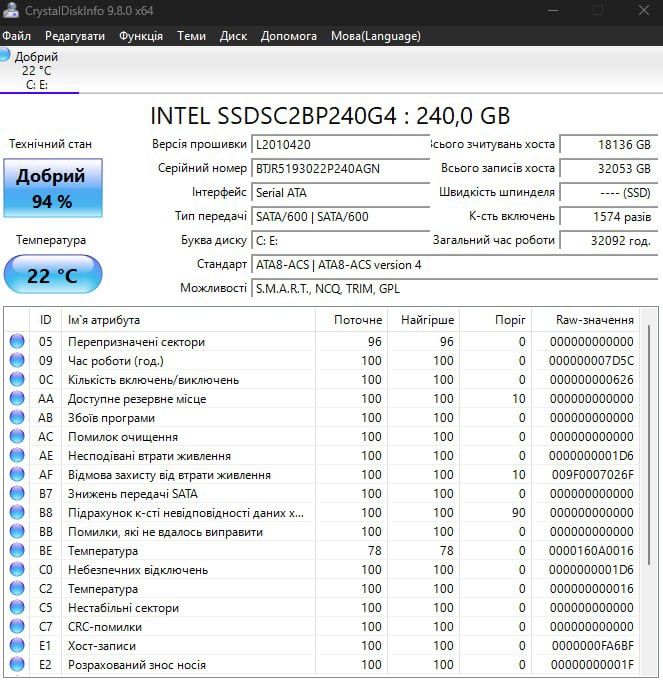Click status icon for attribute B8

[17, 513]
